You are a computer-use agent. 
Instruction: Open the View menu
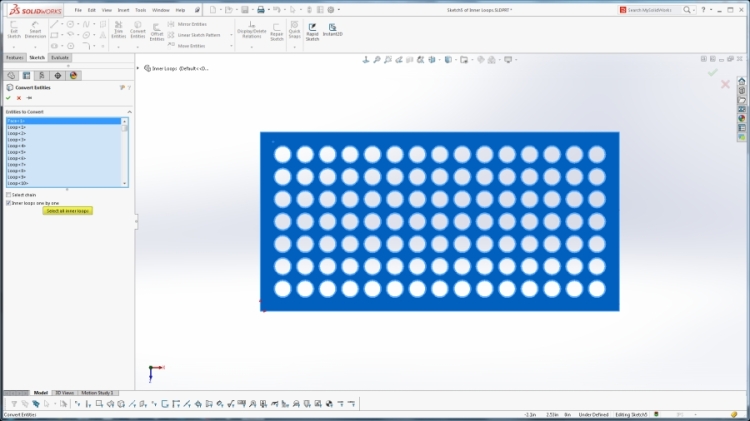click(x=107, y=10)
